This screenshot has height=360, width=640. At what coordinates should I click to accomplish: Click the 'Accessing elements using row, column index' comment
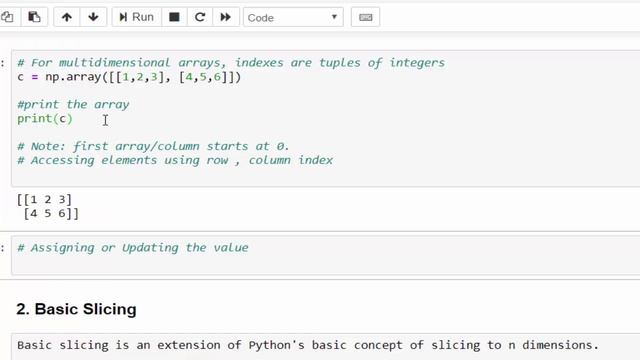pyautogui.click(x=175, y=160)
